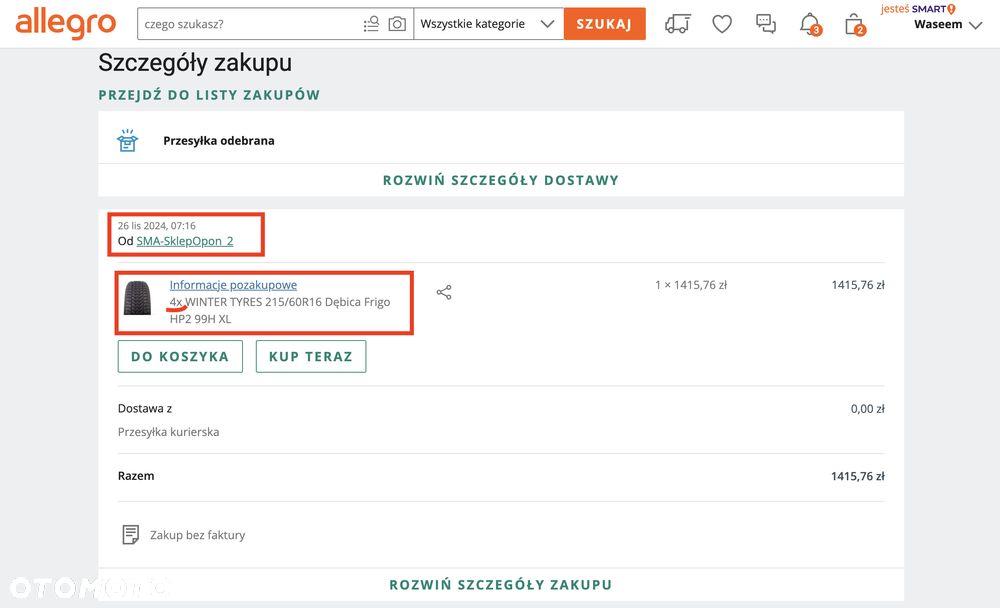Viewport: 1000px width, 608px height.
Task: Expand ROZWIŃ SZCZEGÓŁY DOSTAWY section
Action: coord(501,181)
